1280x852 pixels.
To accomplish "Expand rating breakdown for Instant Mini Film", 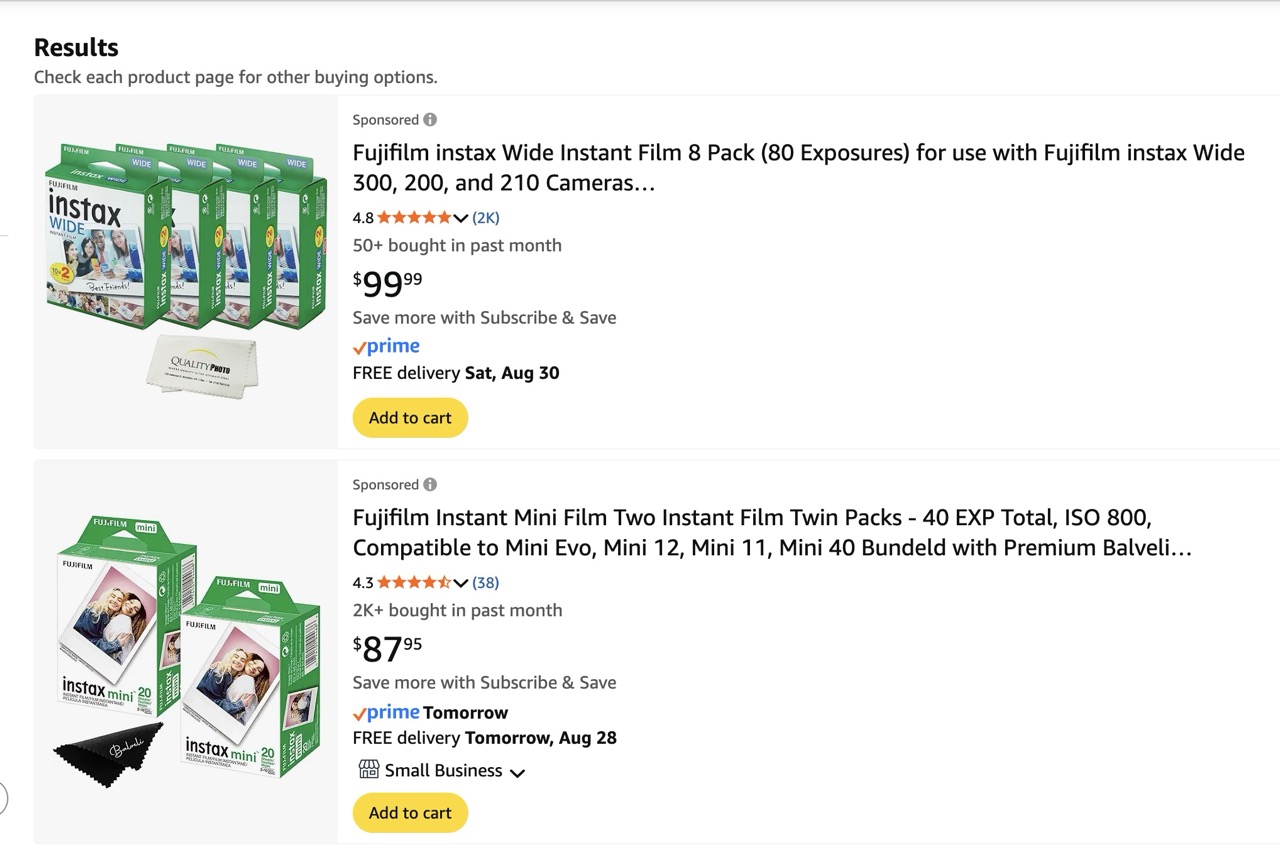I will click(461, 583).
